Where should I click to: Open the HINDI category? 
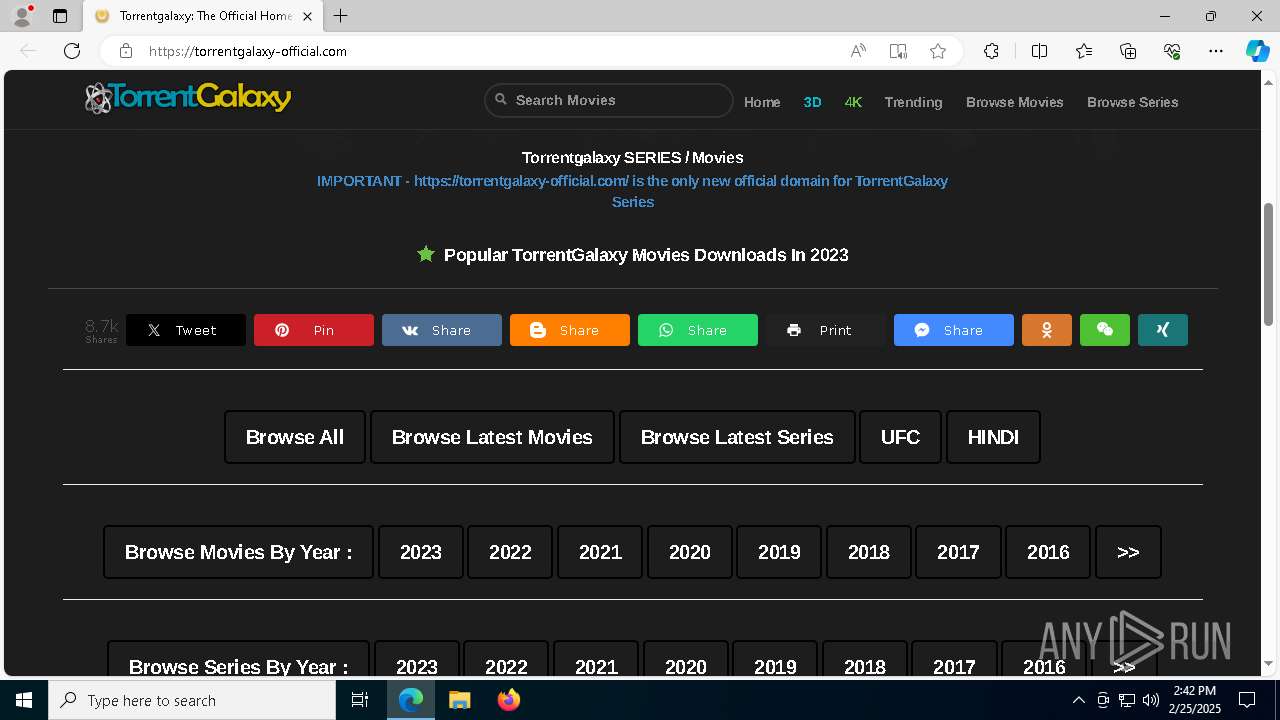click(x=993, y=437)
